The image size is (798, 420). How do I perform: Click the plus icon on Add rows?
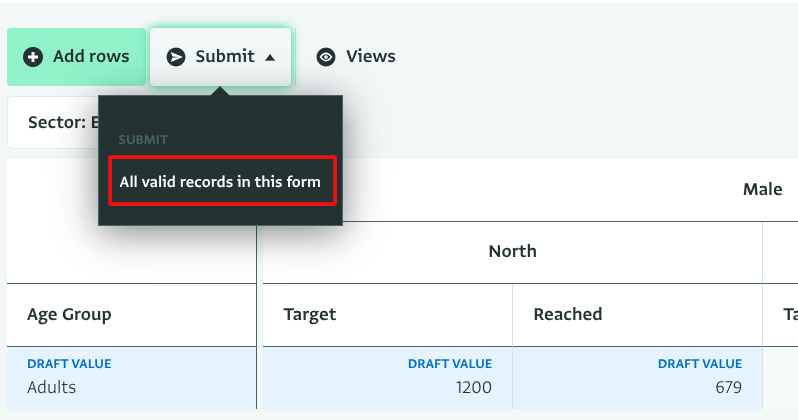pos(33,57)
